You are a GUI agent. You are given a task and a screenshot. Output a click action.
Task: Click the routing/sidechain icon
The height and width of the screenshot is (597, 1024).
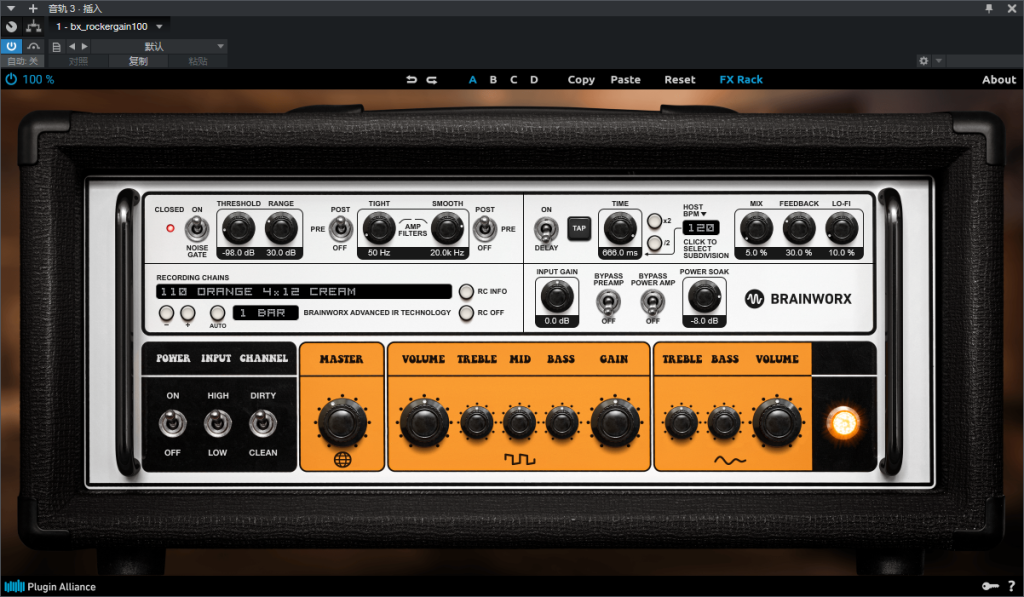coord(33,26)
